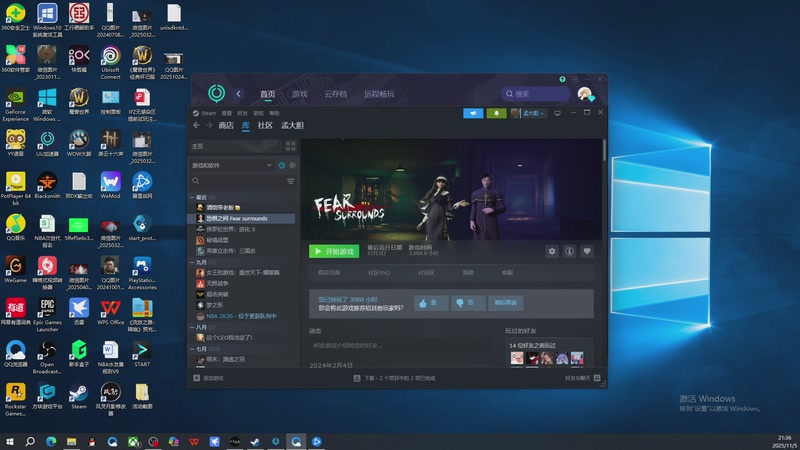Open downloads status in Steam bottom bar

(x=394, y=378)
